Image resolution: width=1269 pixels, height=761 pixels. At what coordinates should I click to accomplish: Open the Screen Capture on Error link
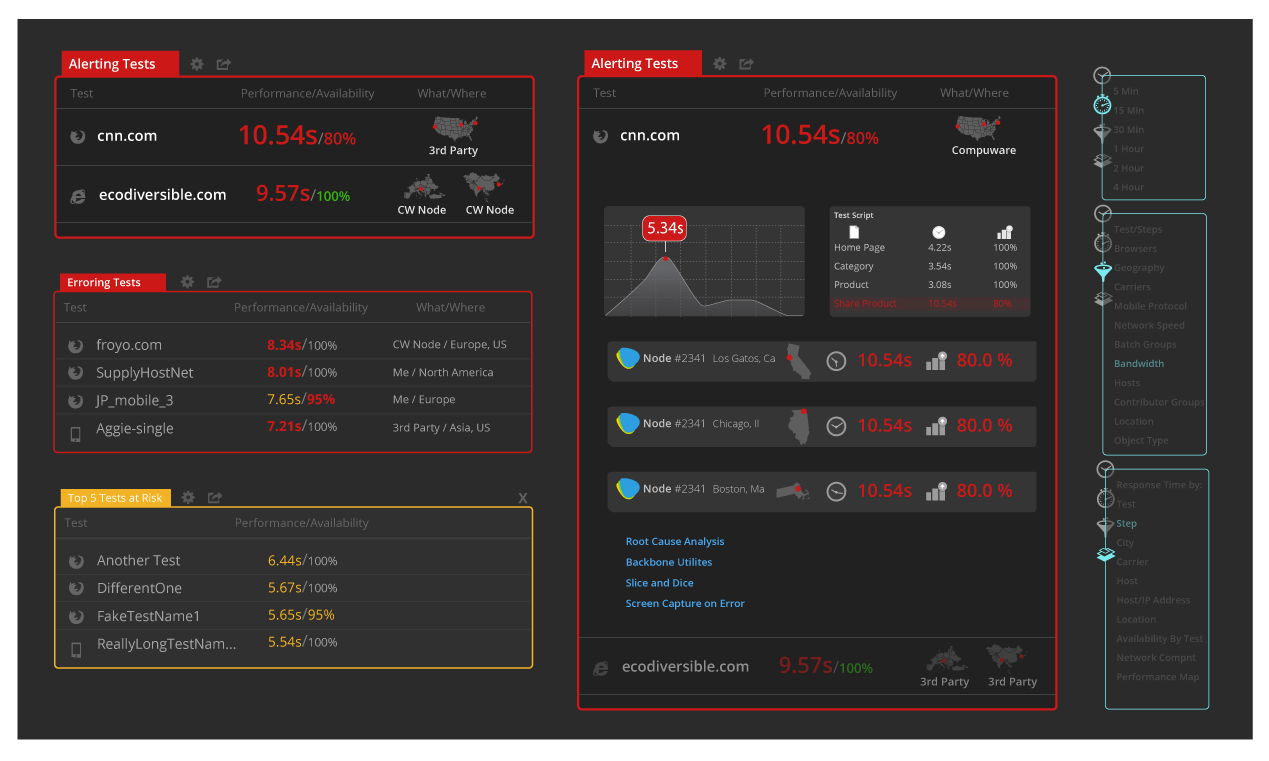(x=685, y=603)
